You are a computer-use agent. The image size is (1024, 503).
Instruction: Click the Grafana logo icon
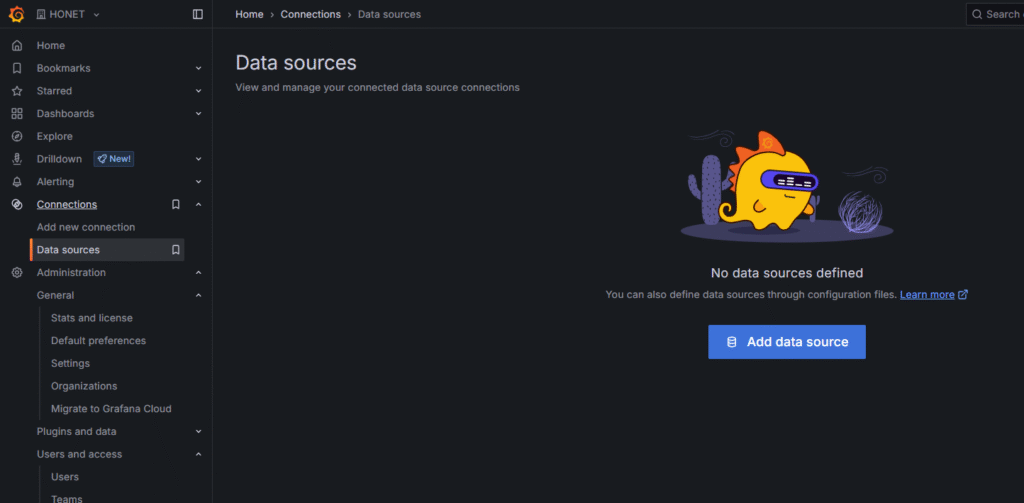pyautogui.click(x=16, y=14)
